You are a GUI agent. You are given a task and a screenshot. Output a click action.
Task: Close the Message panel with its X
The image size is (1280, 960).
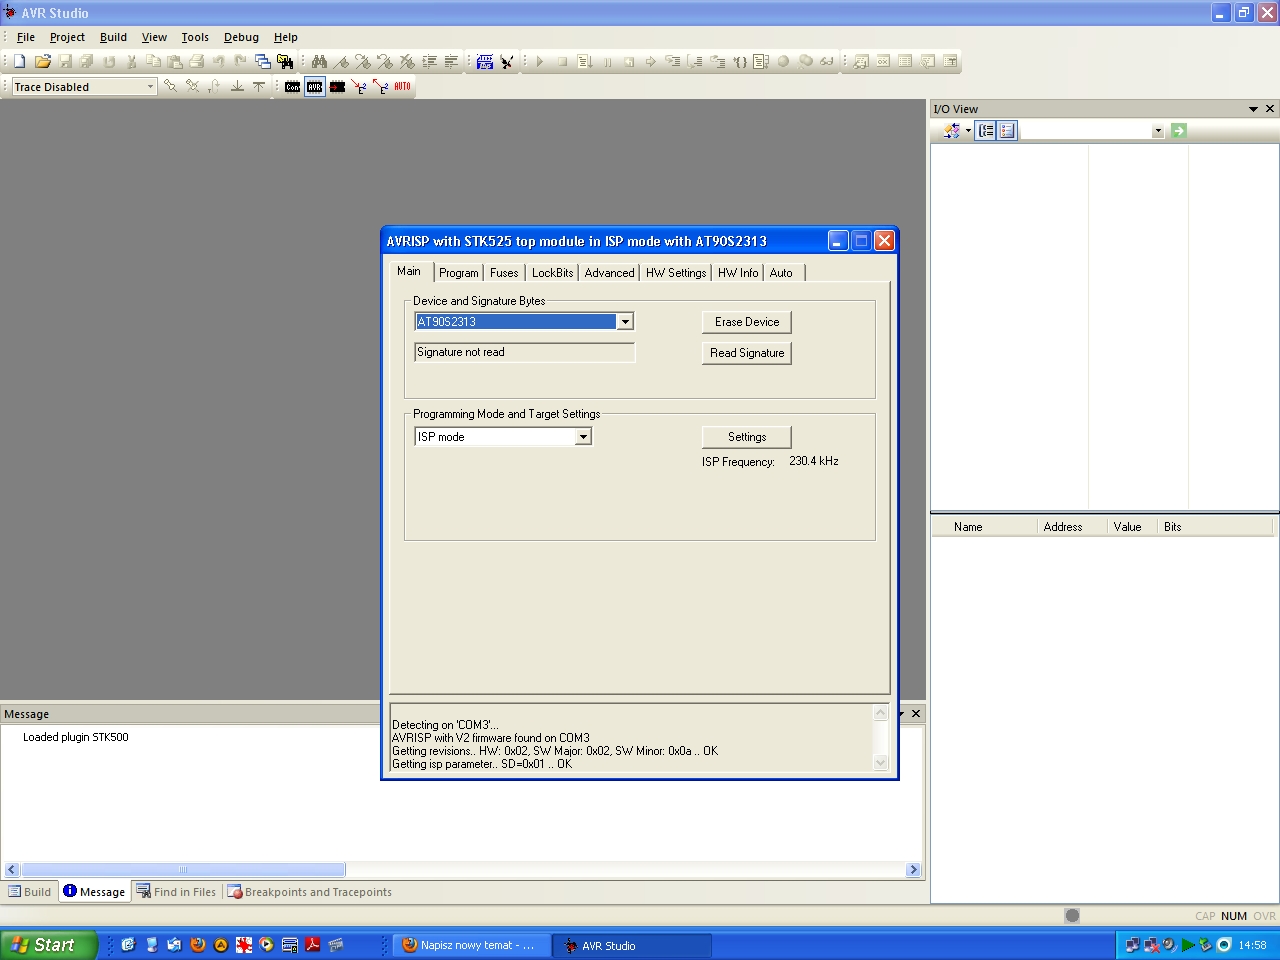click(x=916, y=714)
